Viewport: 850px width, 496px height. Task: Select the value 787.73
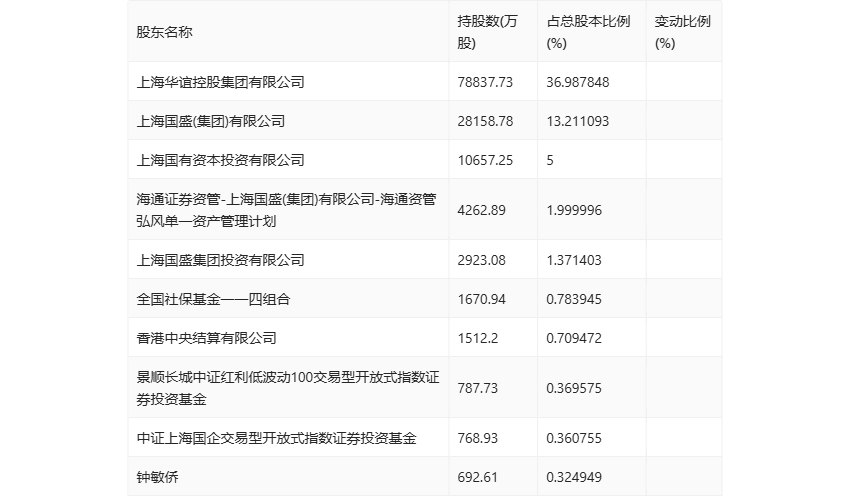coord(478,388)
